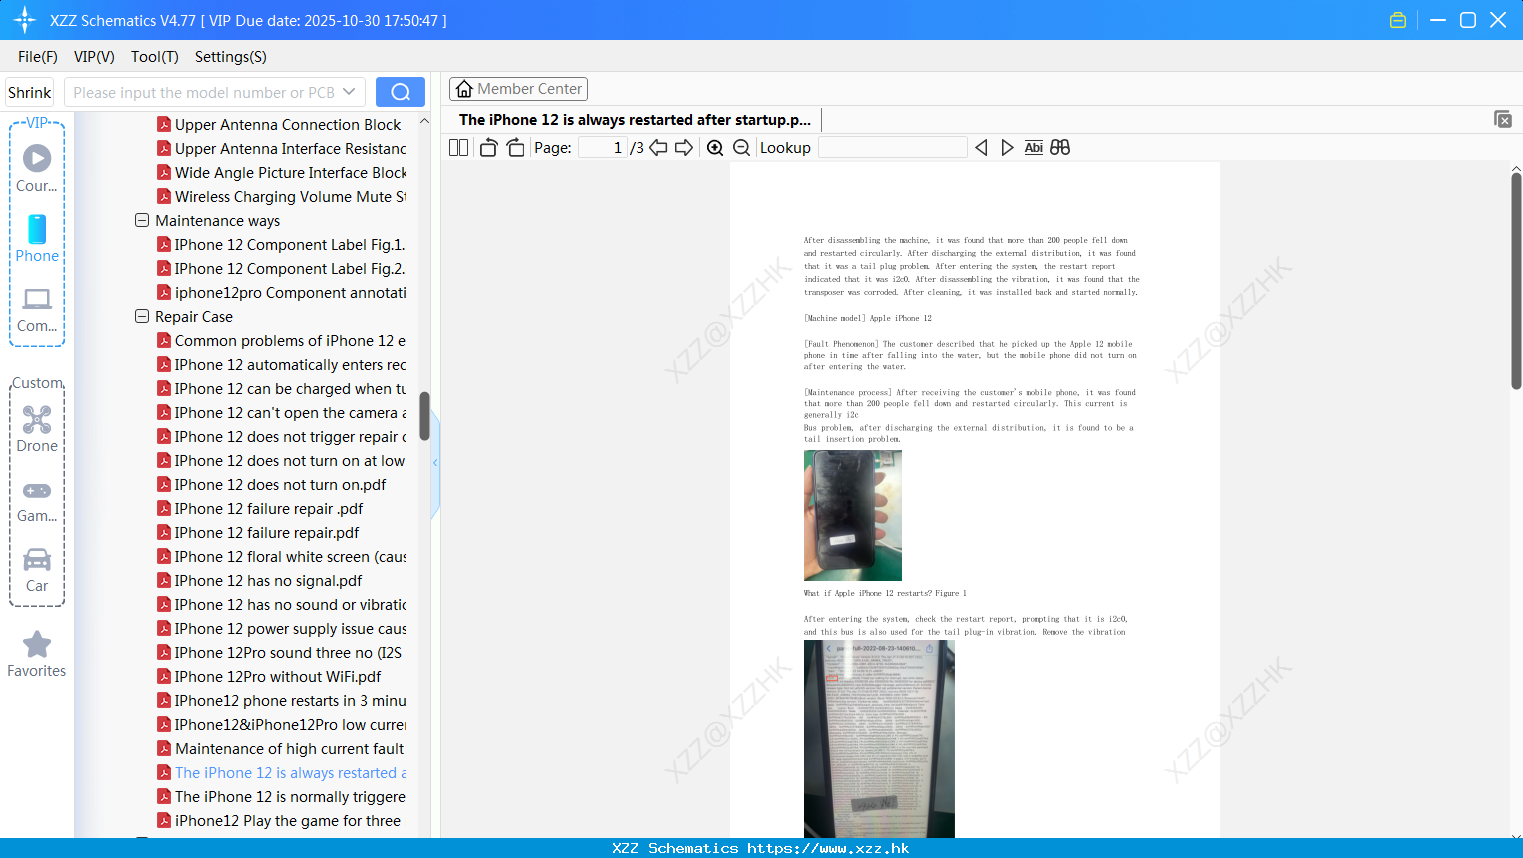Go to the previous page arrow

pos(658,147)
